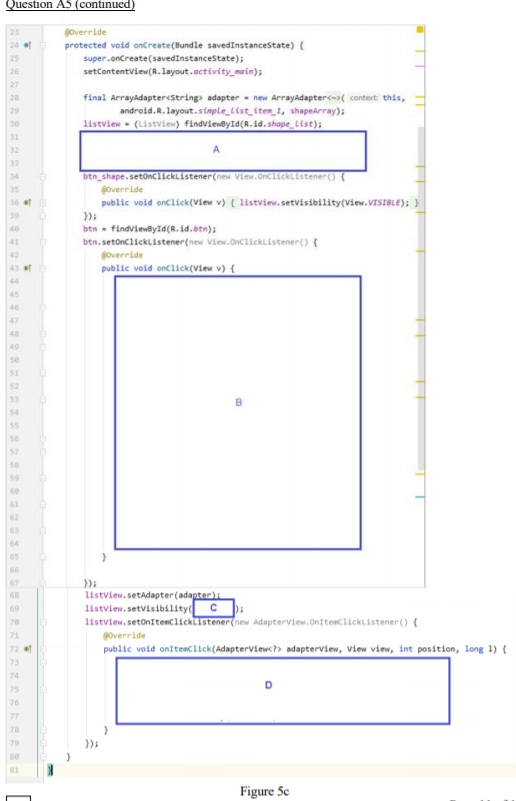Click 'Question A5 (continued)' heading
516x801 pixels.
click(x=70, y=5)
